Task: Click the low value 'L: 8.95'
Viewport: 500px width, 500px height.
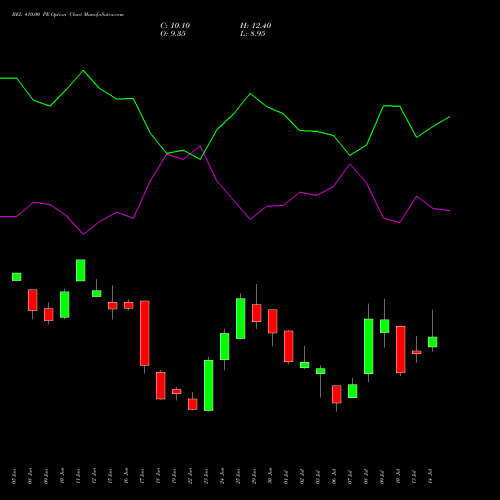Action: click(x=253, y=34)
